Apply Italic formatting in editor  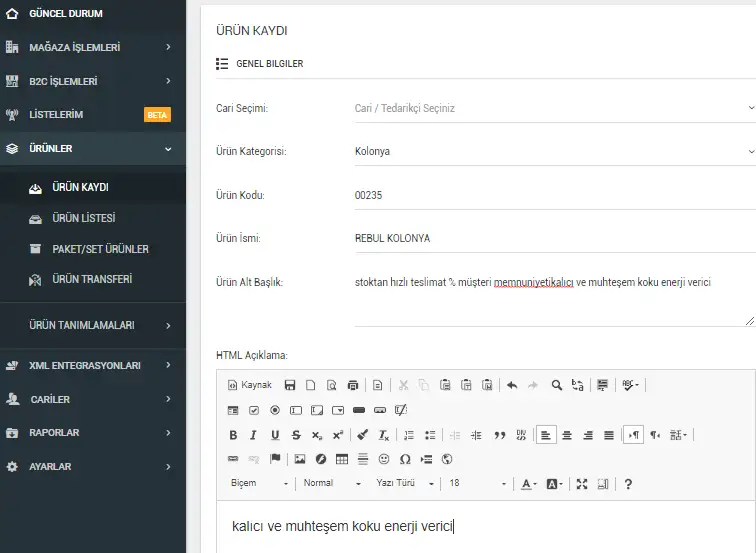[254, 435]
